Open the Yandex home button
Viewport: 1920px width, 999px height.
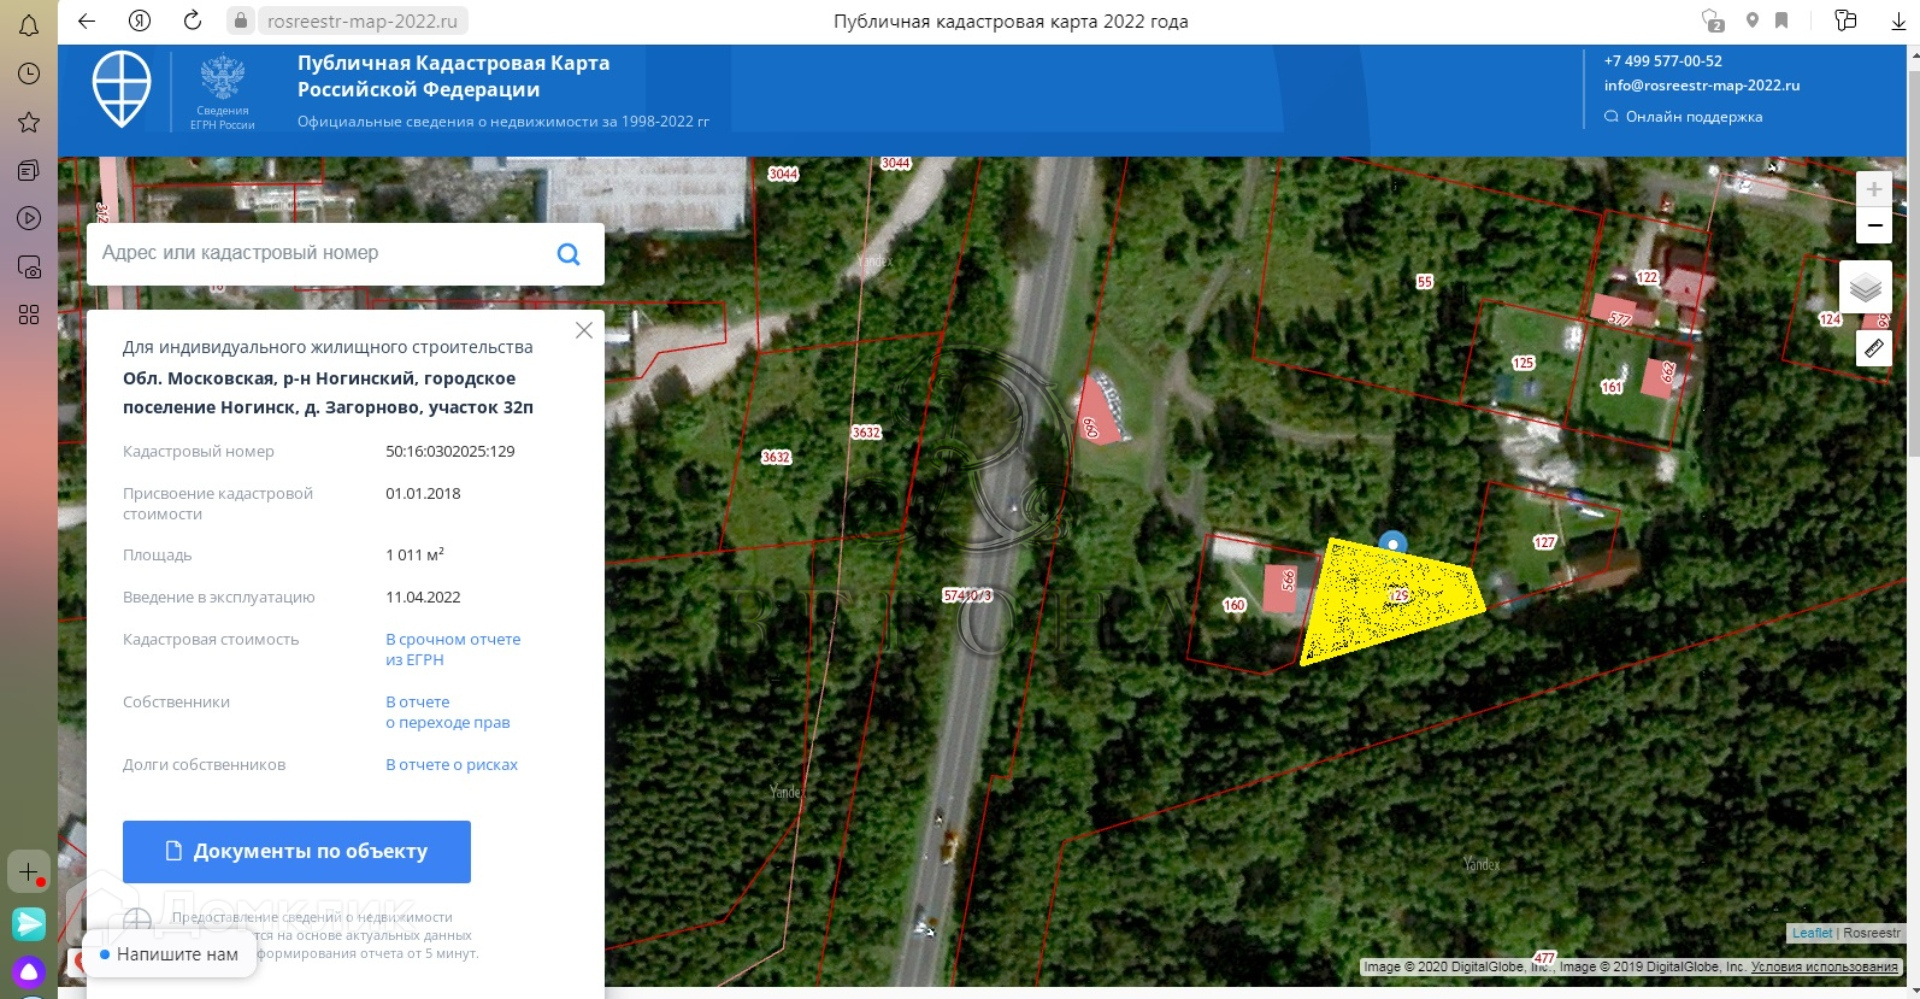(140, 21)
